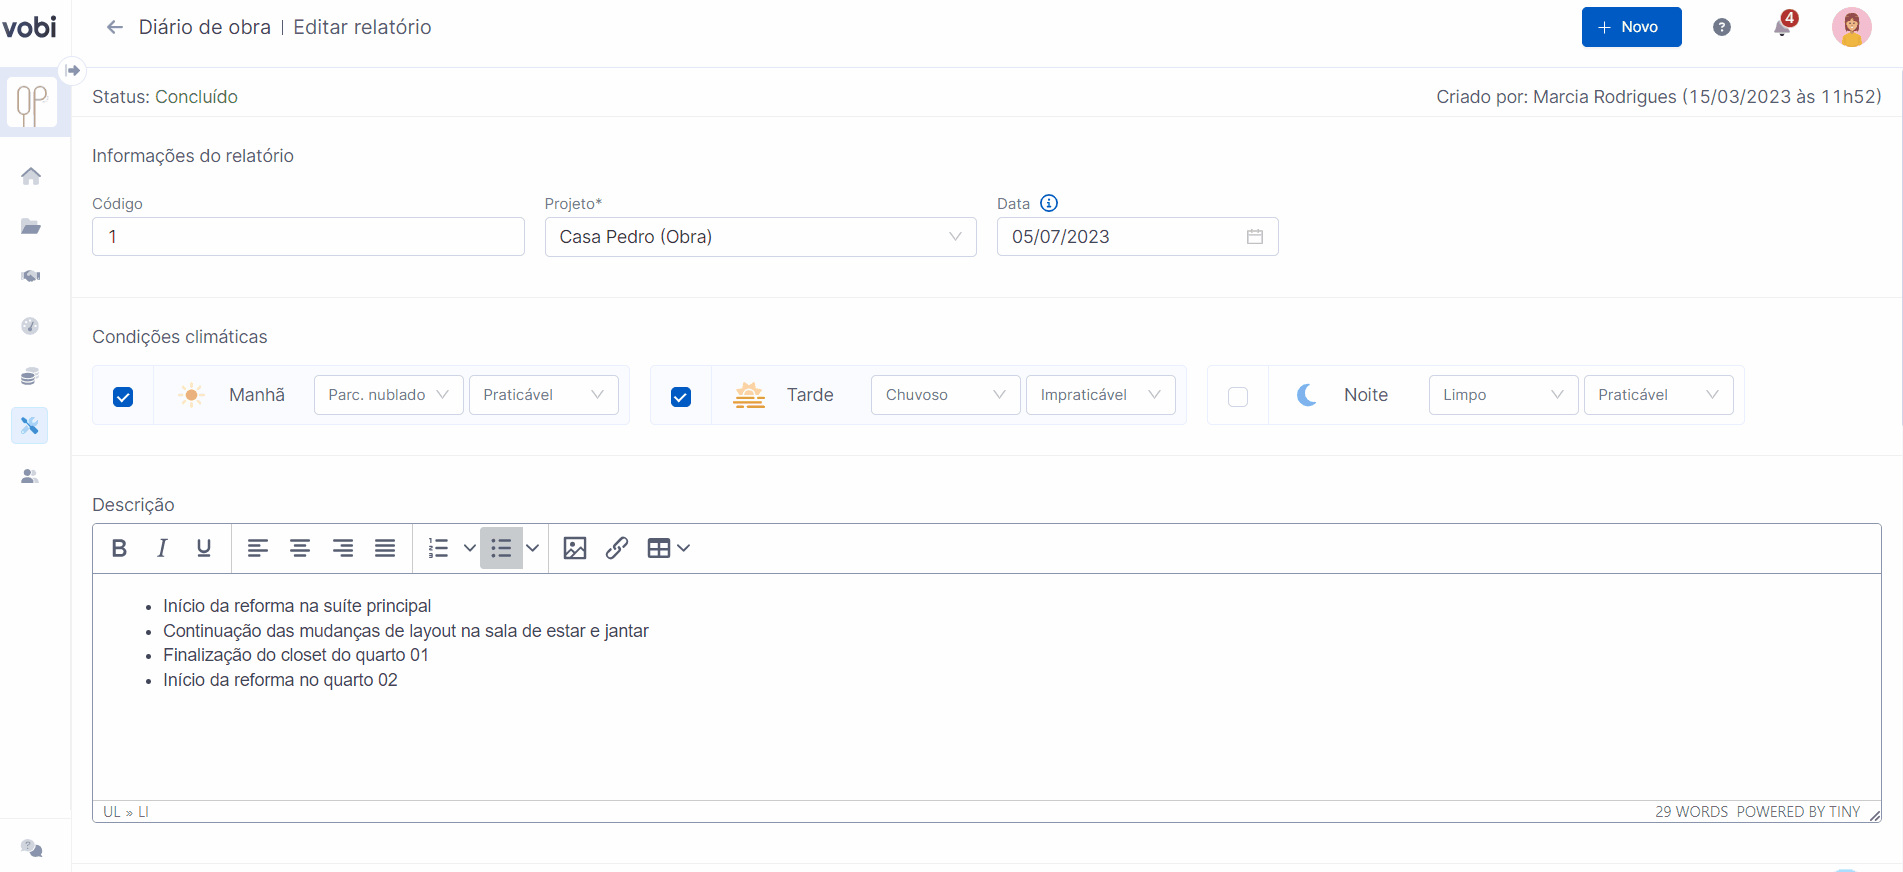Image resolution: width=1903 pixels, height=872 pixels.
Task: Open the home icon in sidebar
Action: (31, 176)
